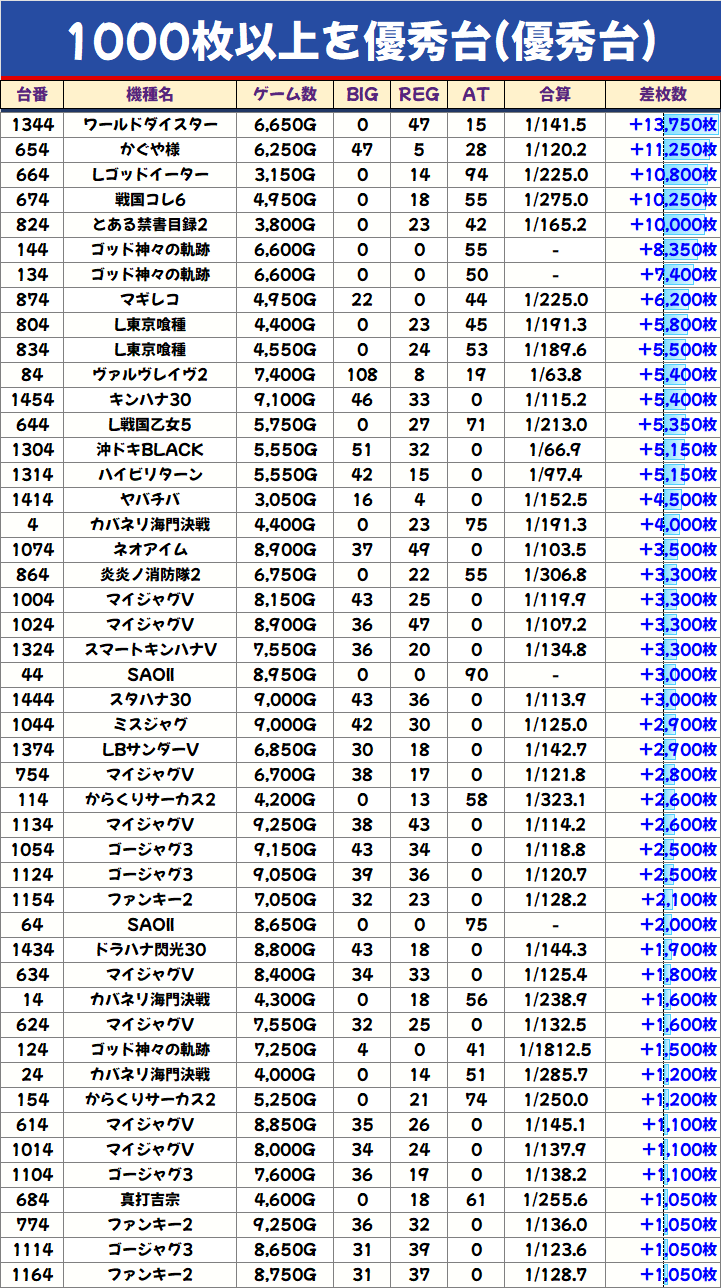Click machine number 44
The image size is (721, 1288).
click(32, 675)
